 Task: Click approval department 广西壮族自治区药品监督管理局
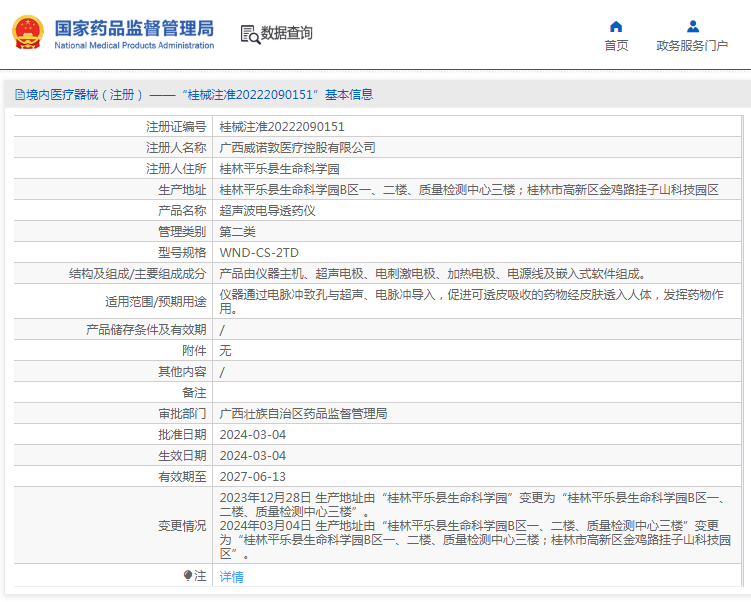point(303,414)
